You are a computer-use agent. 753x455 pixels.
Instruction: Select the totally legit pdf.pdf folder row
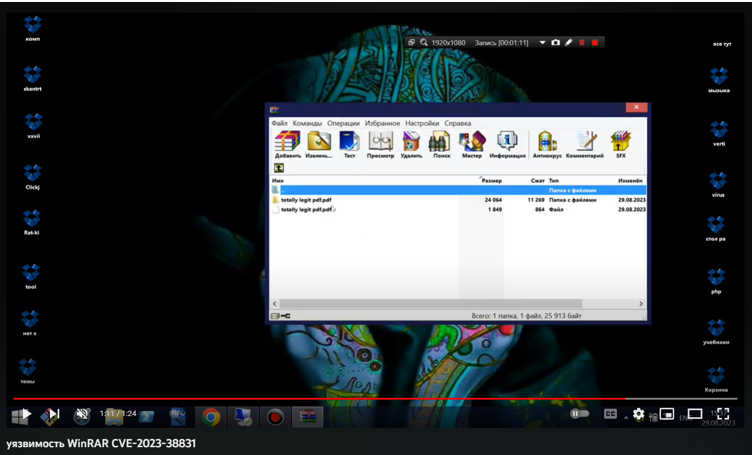click(x=458, y=200)
